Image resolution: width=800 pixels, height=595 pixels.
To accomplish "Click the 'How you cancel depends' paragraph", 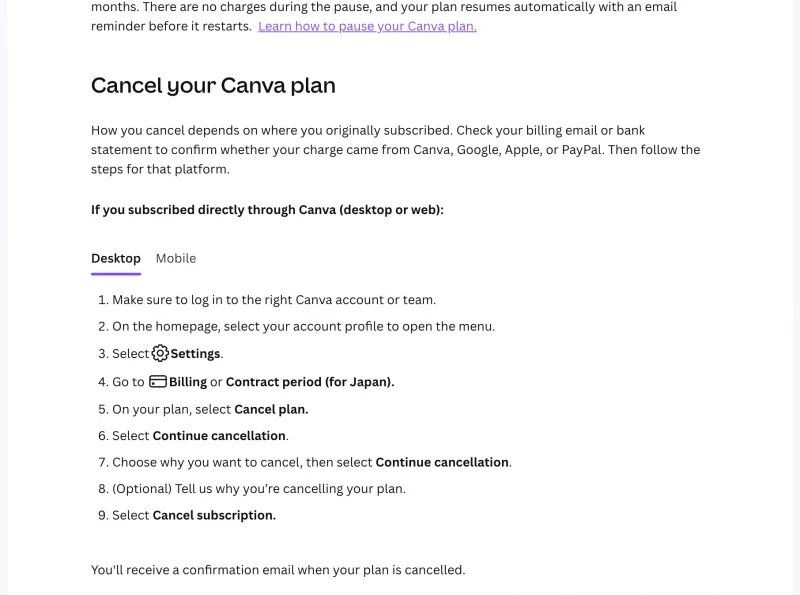I will click(x=395, y=150).
